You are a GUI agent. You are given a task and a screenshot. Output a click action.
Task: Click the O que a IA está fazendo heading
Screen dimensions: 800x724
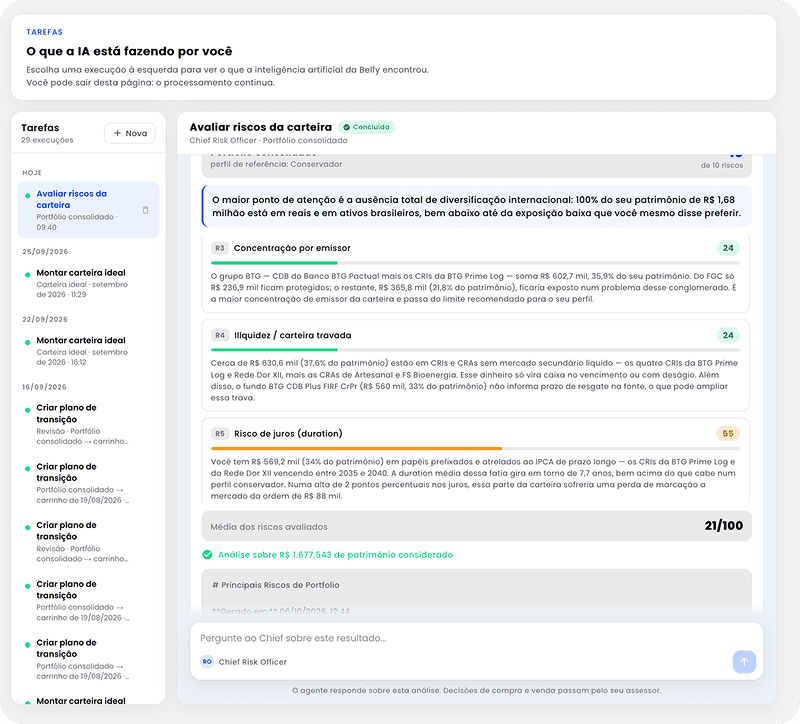pos(129,51)
